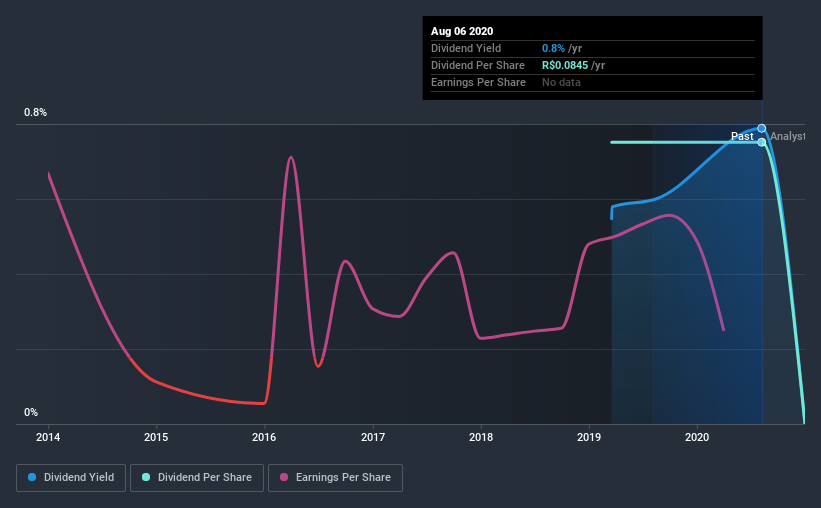The image size is (821, 508).
Task: Click the 2018 label on the x-axis
Action: coord(481,437)
